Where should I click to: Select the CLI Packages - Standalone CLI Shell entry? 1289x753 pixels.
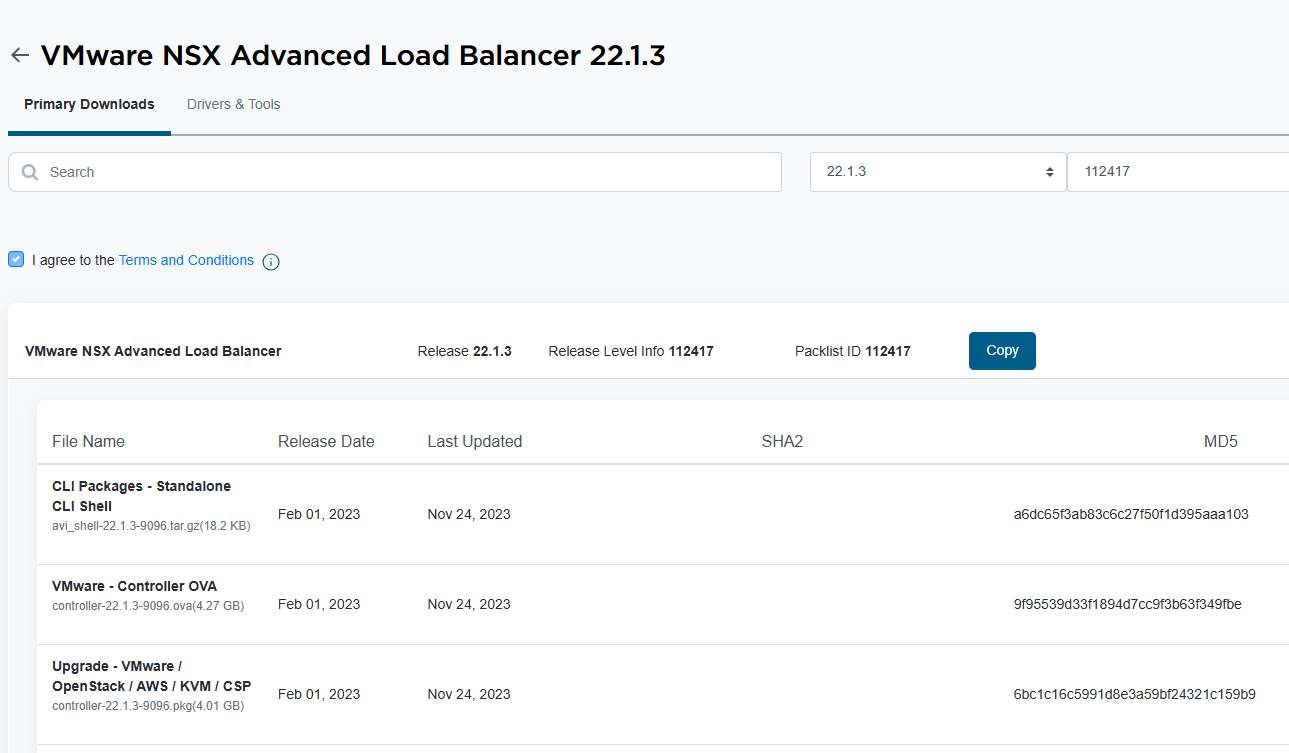click(x=141, y=496)
